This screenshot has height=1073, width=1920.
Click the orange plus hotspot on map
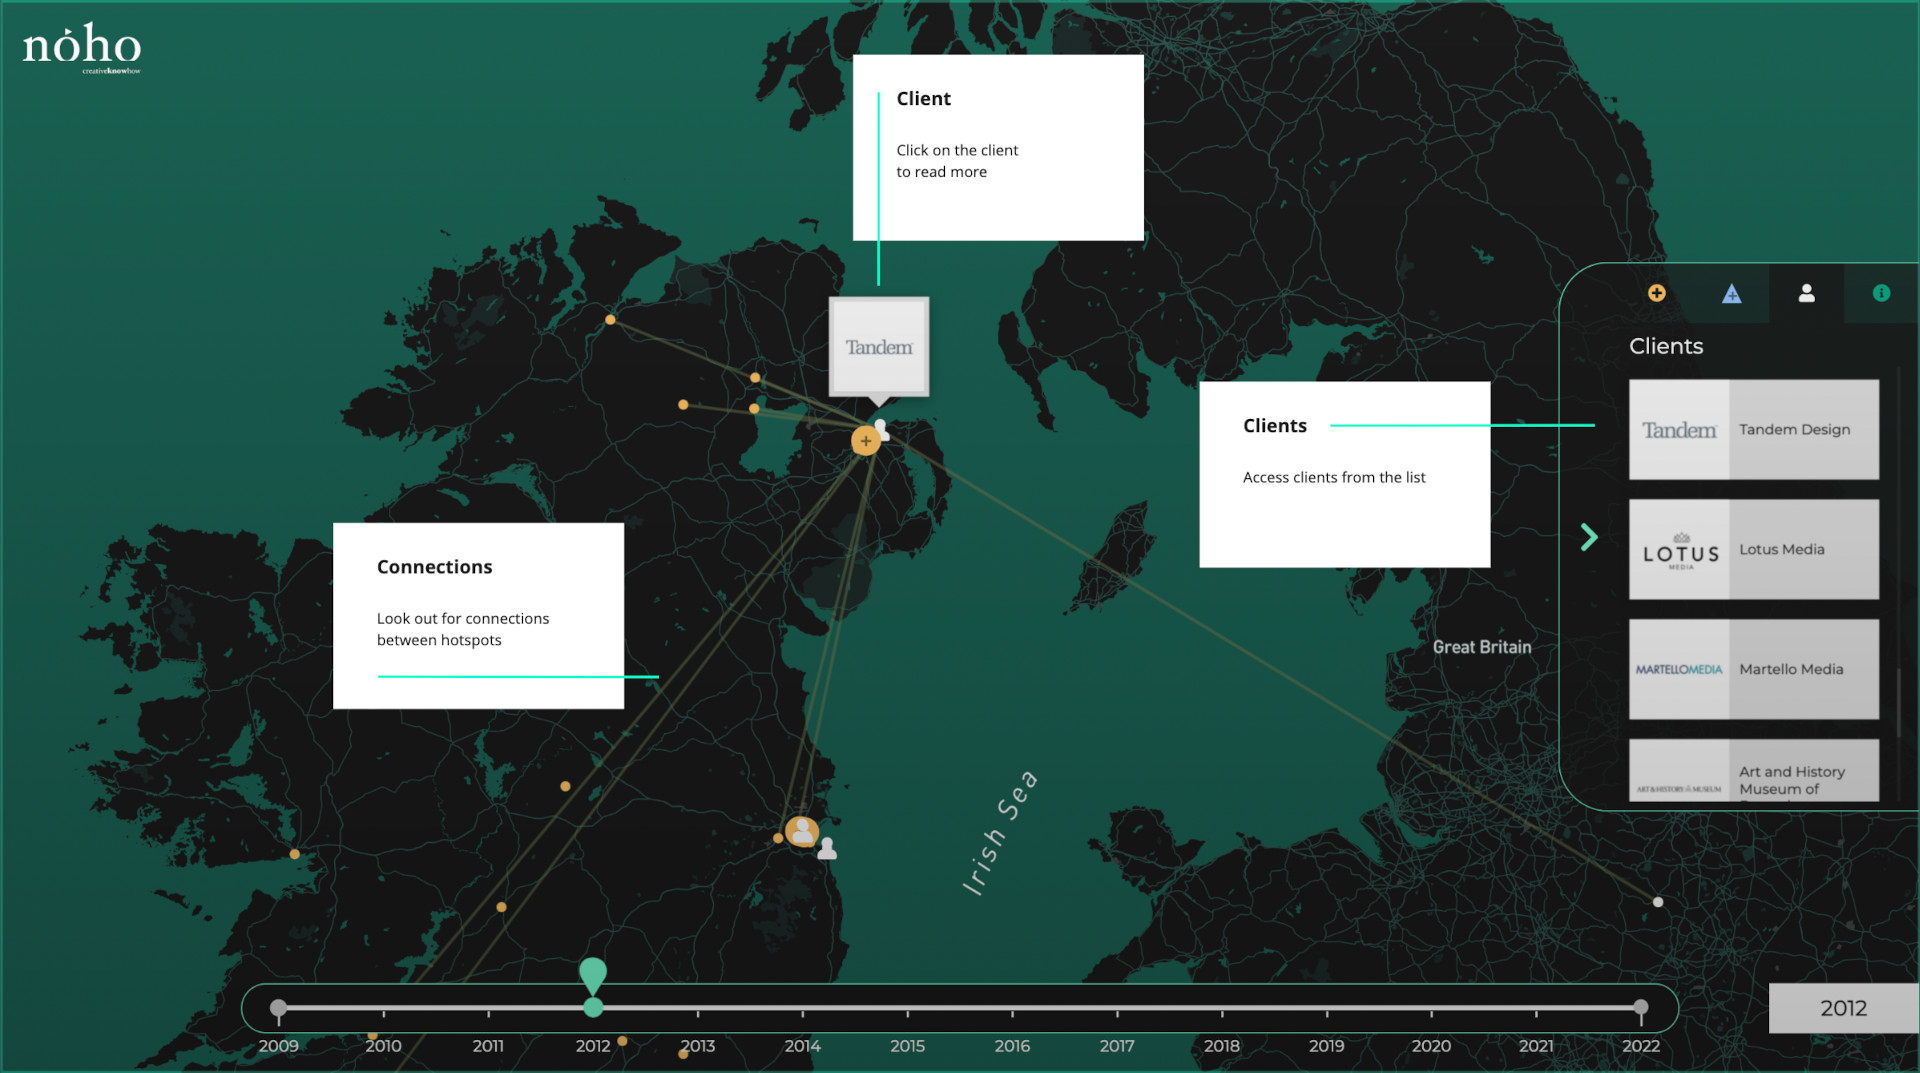pos(865,441)
